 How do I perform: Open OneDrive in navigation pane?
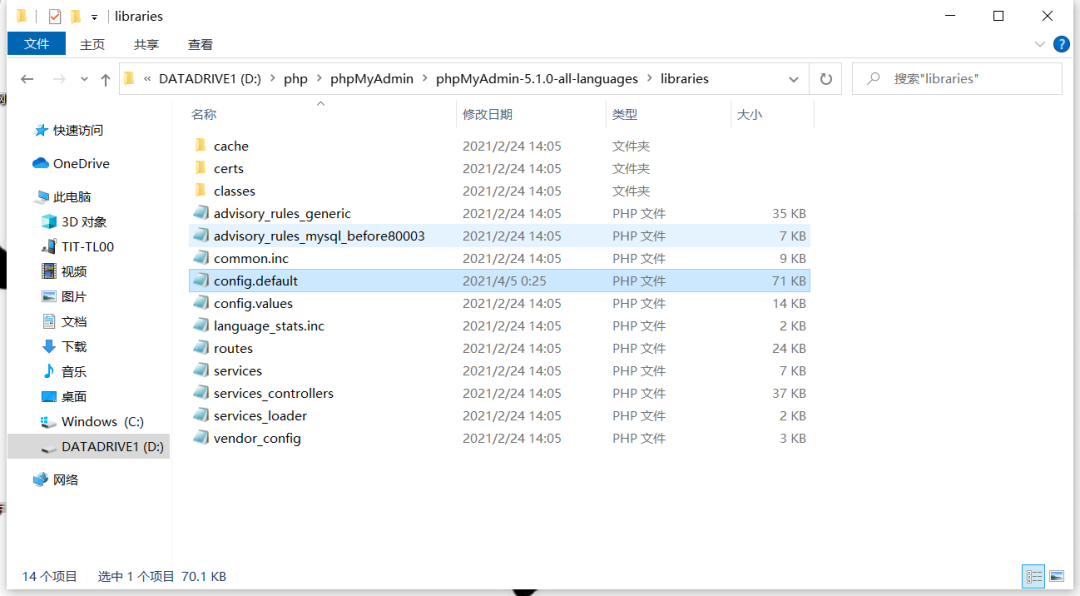[x=81, y=163]
